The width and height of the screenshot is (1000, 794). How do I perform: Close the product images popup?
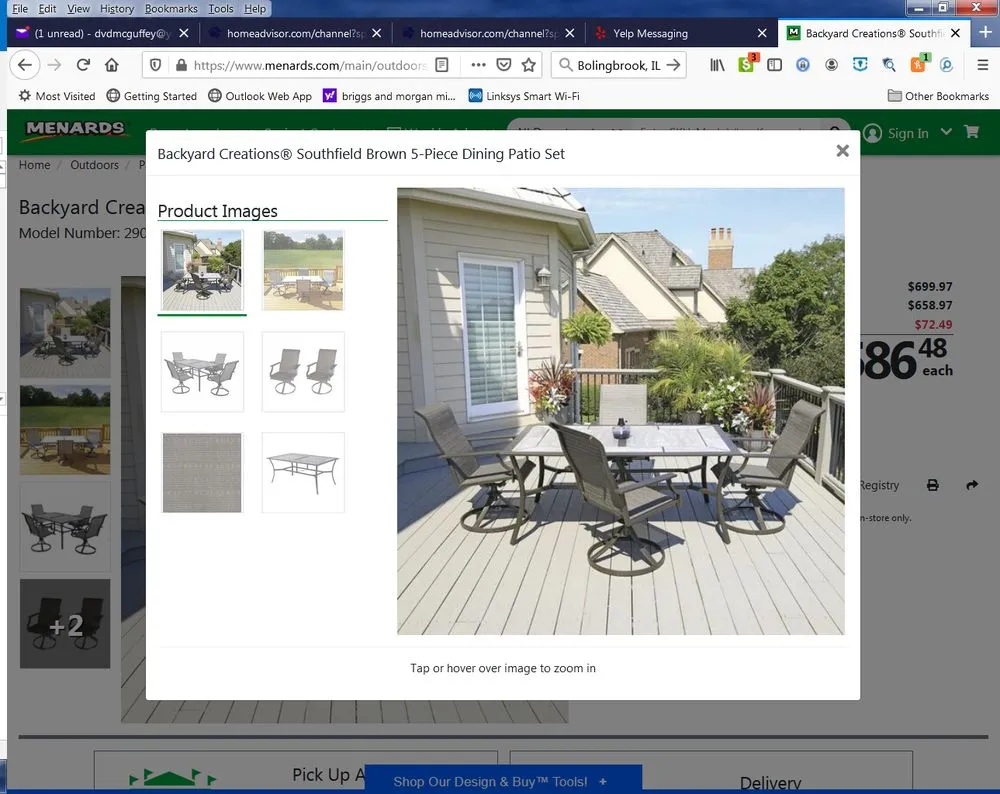[842, 151]
